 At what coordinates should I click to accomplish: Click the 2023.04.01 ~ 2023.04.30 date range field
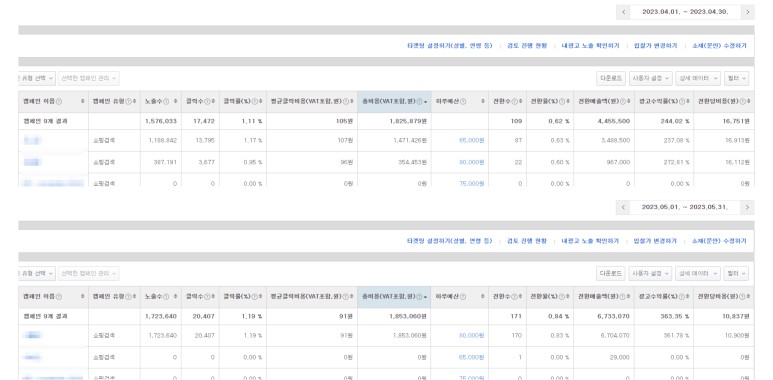[685, 12]
